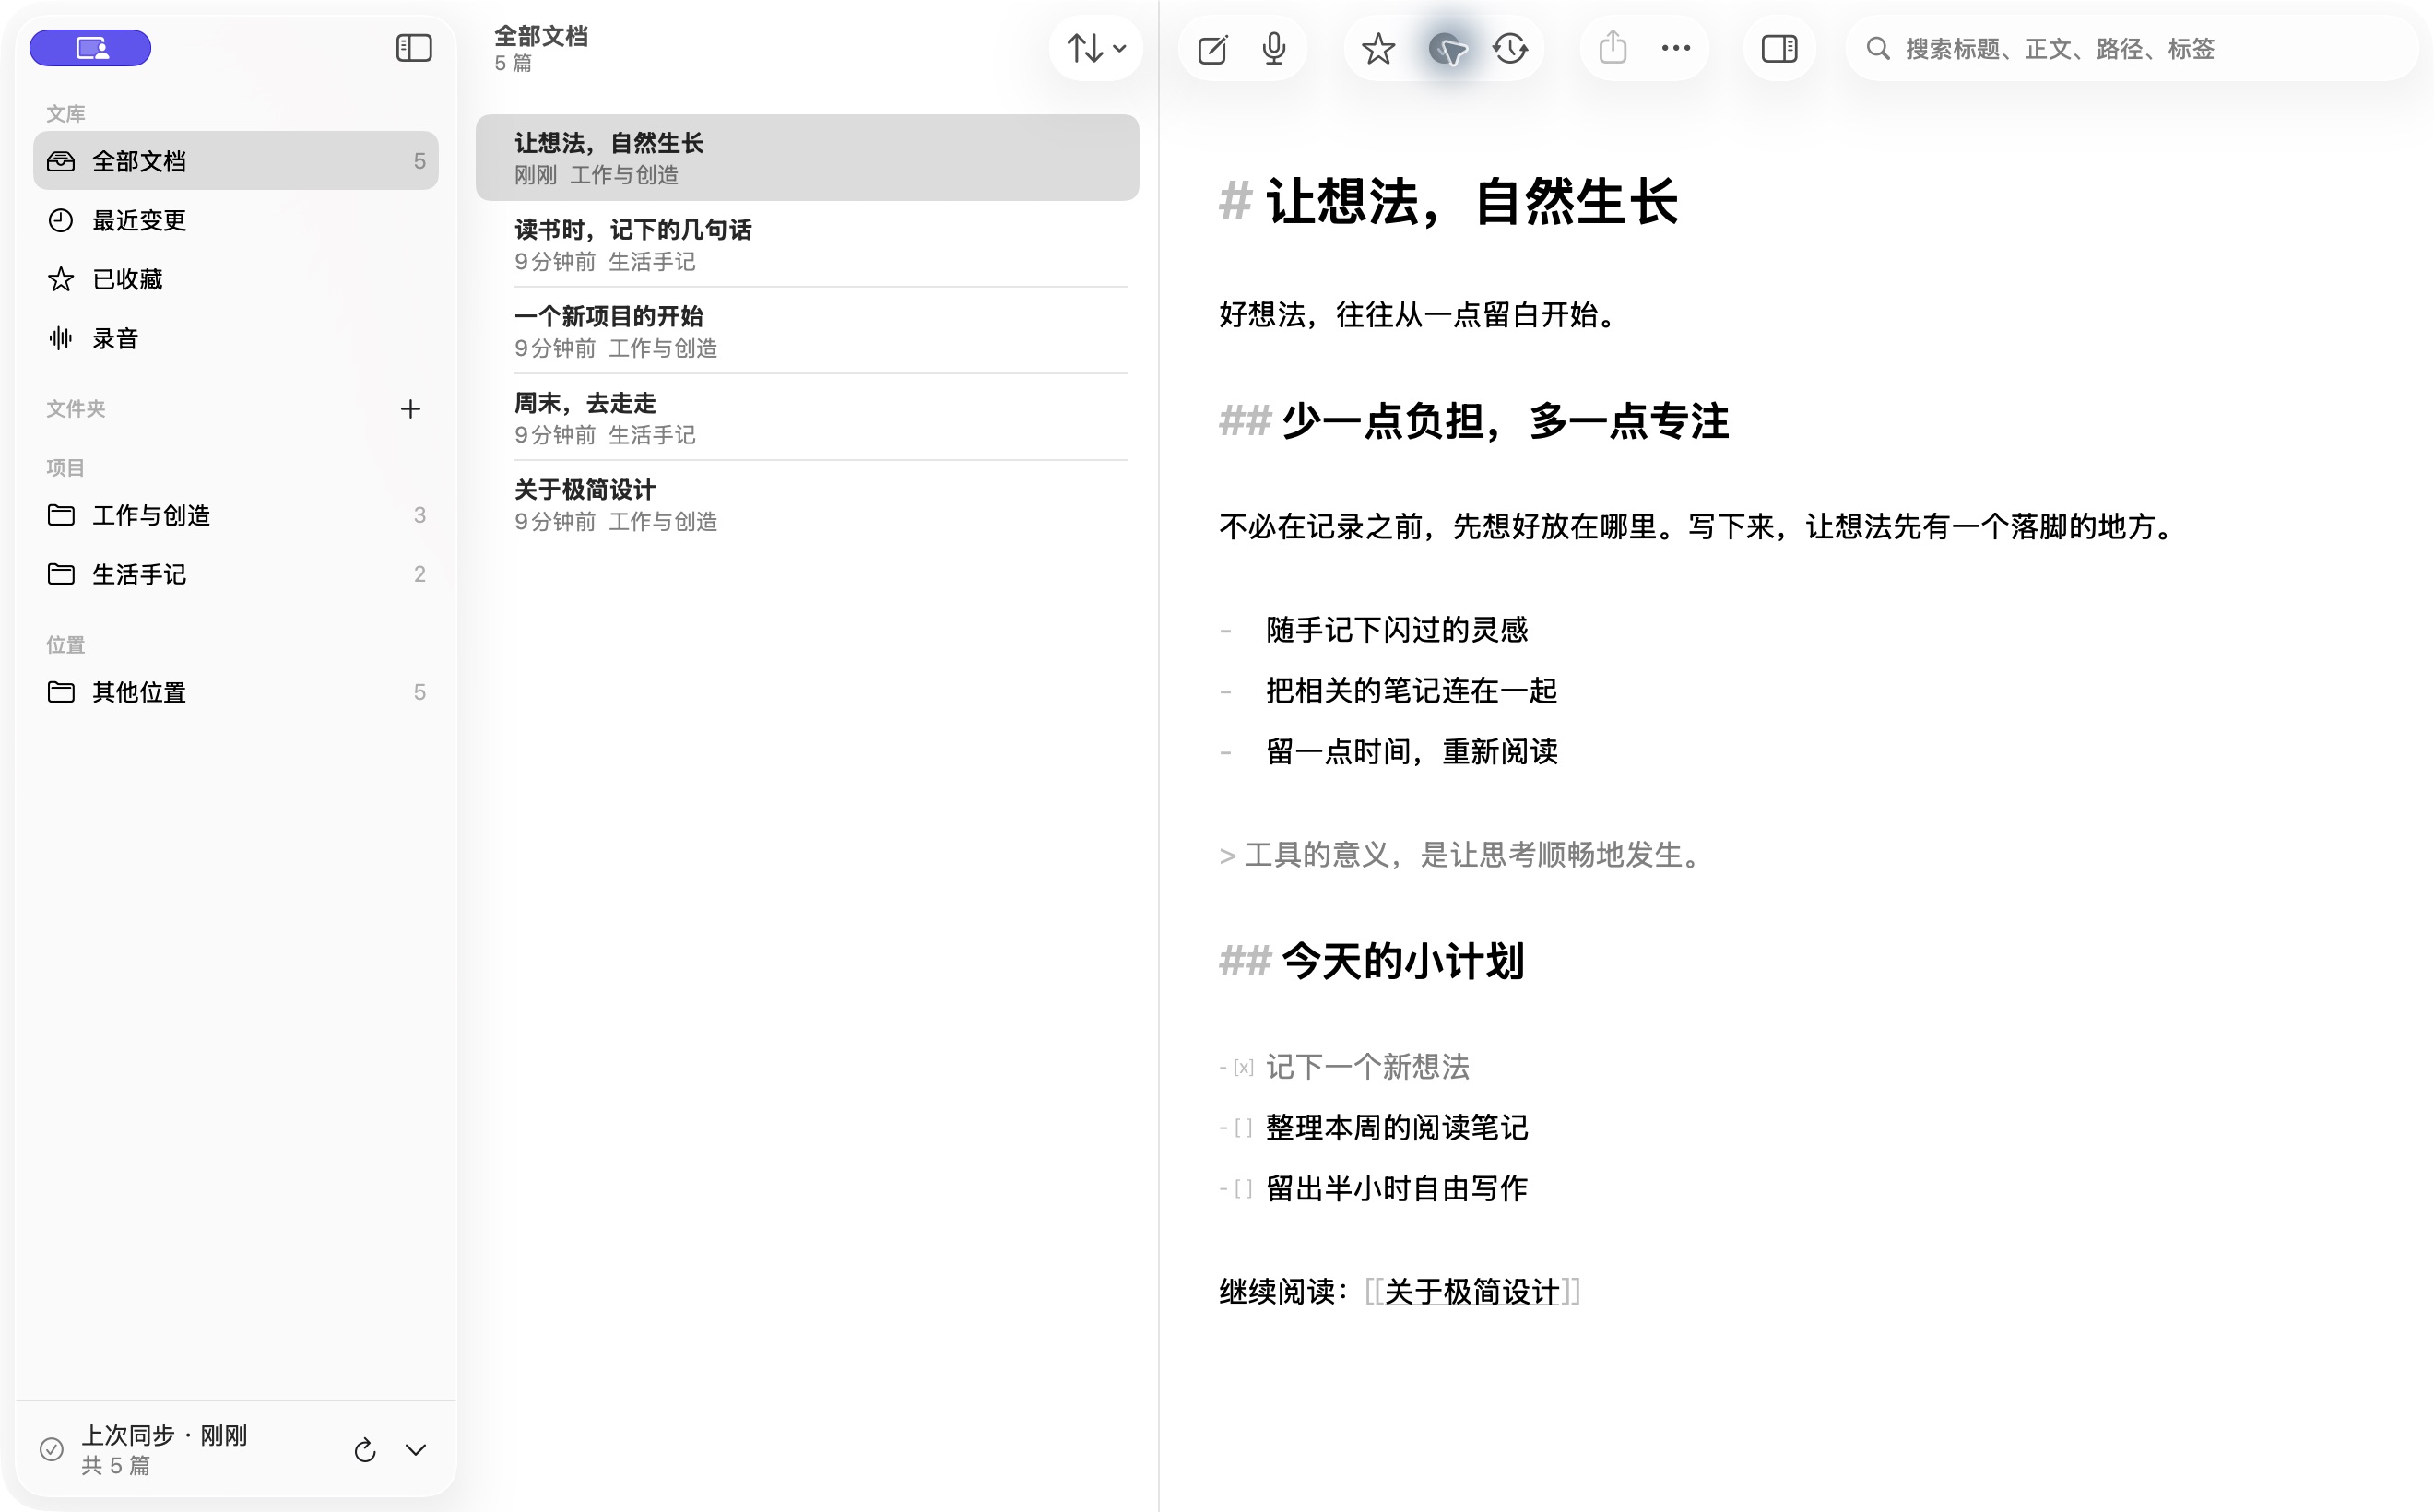Click the quote 工具的意义，是让思考顺畅地发生
The image size is (2434, 1512).
(1472, 855)
